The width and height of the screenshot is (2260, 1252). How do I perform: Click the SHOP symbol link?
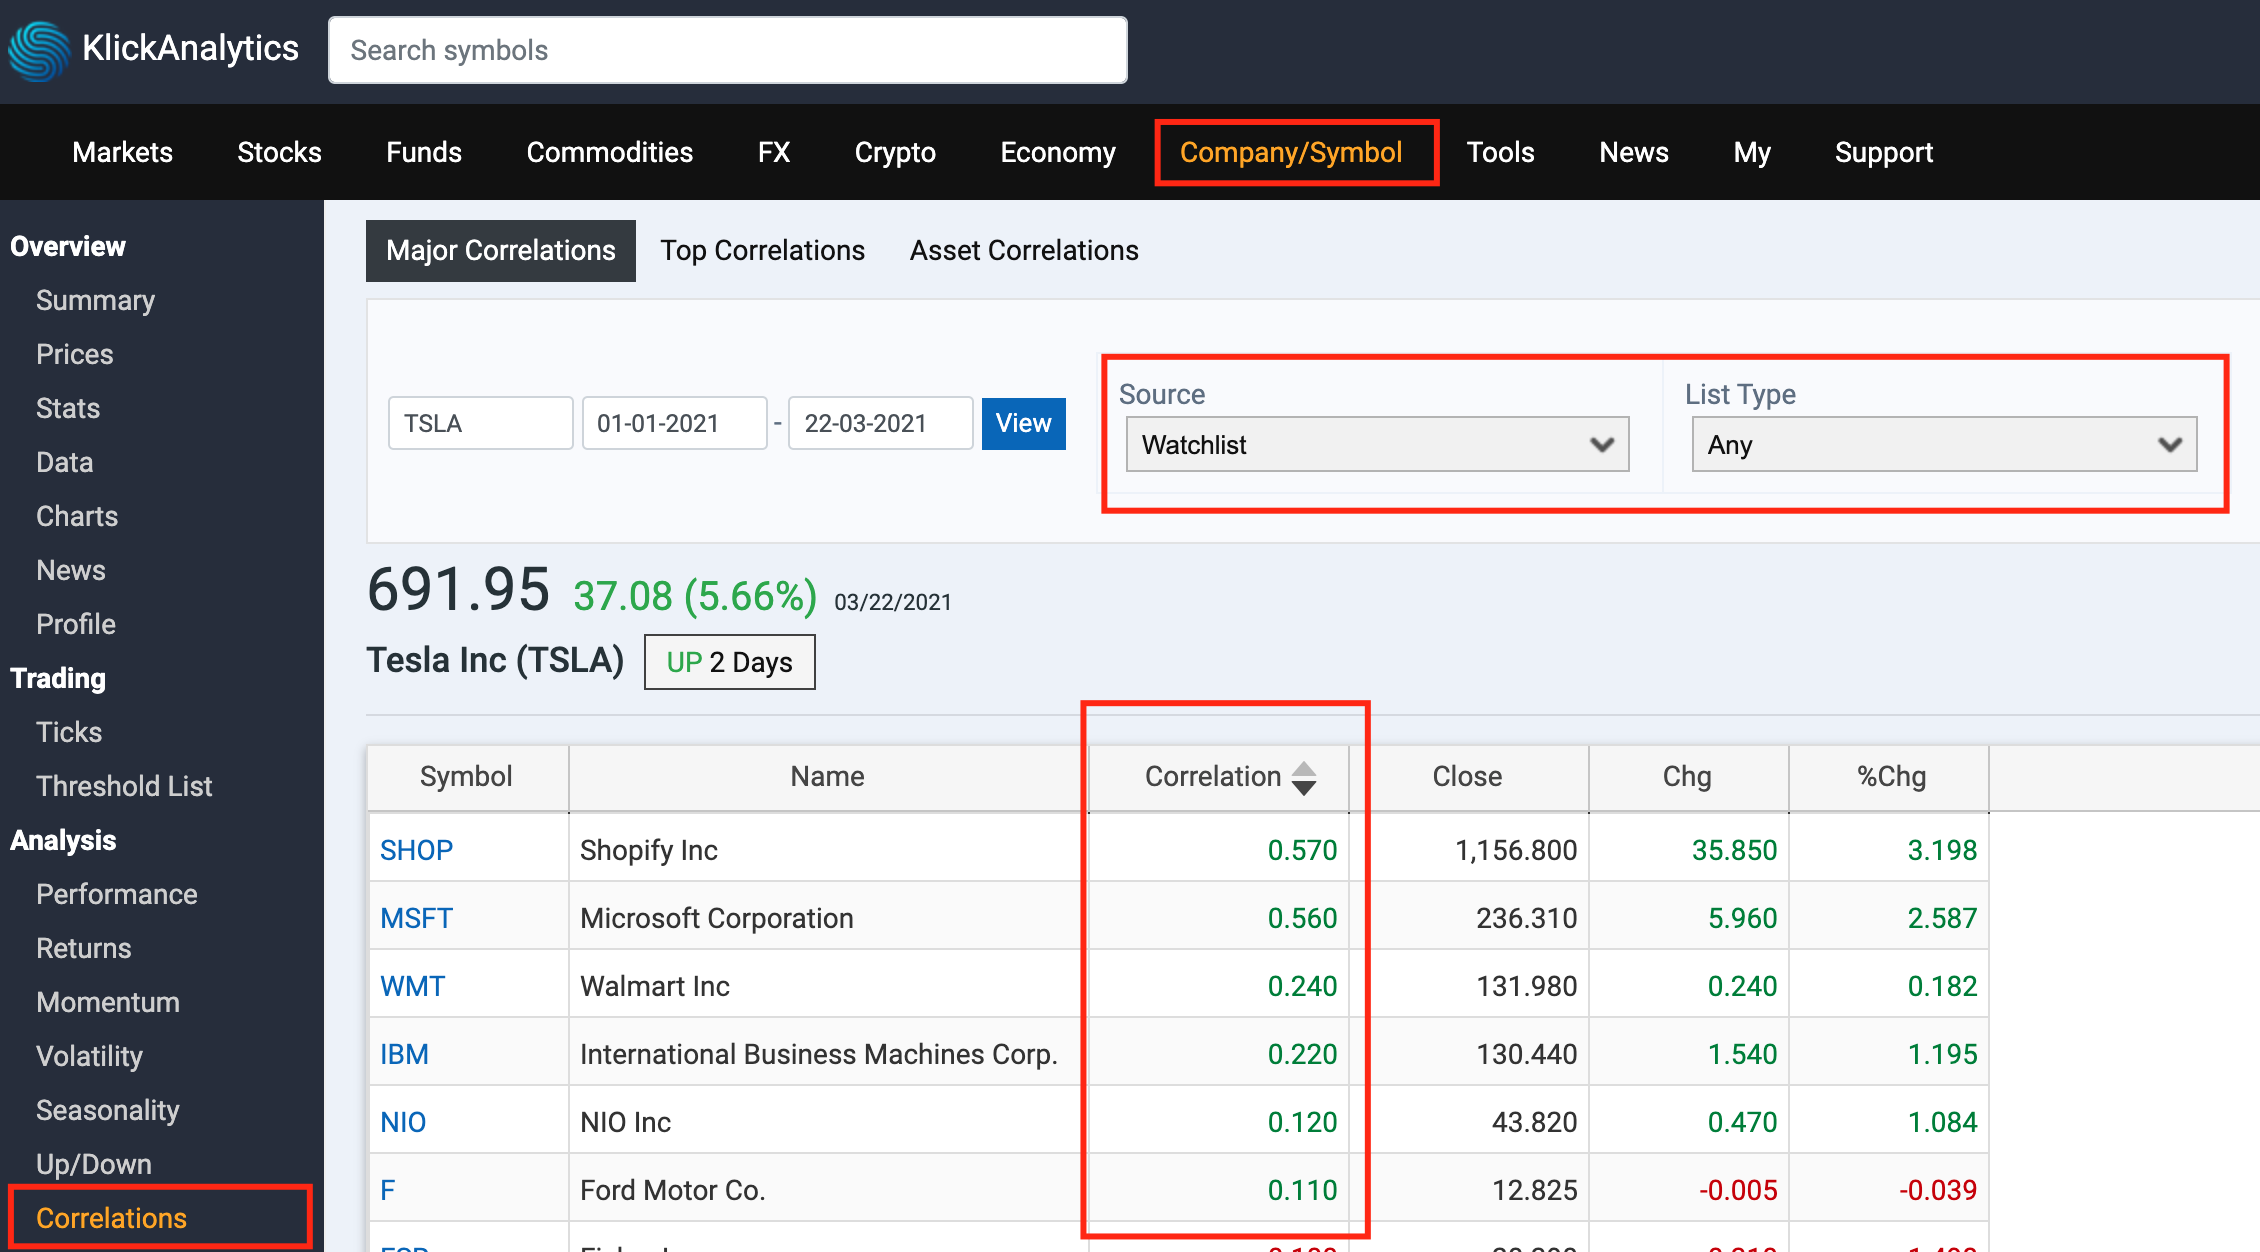point(417,850)
